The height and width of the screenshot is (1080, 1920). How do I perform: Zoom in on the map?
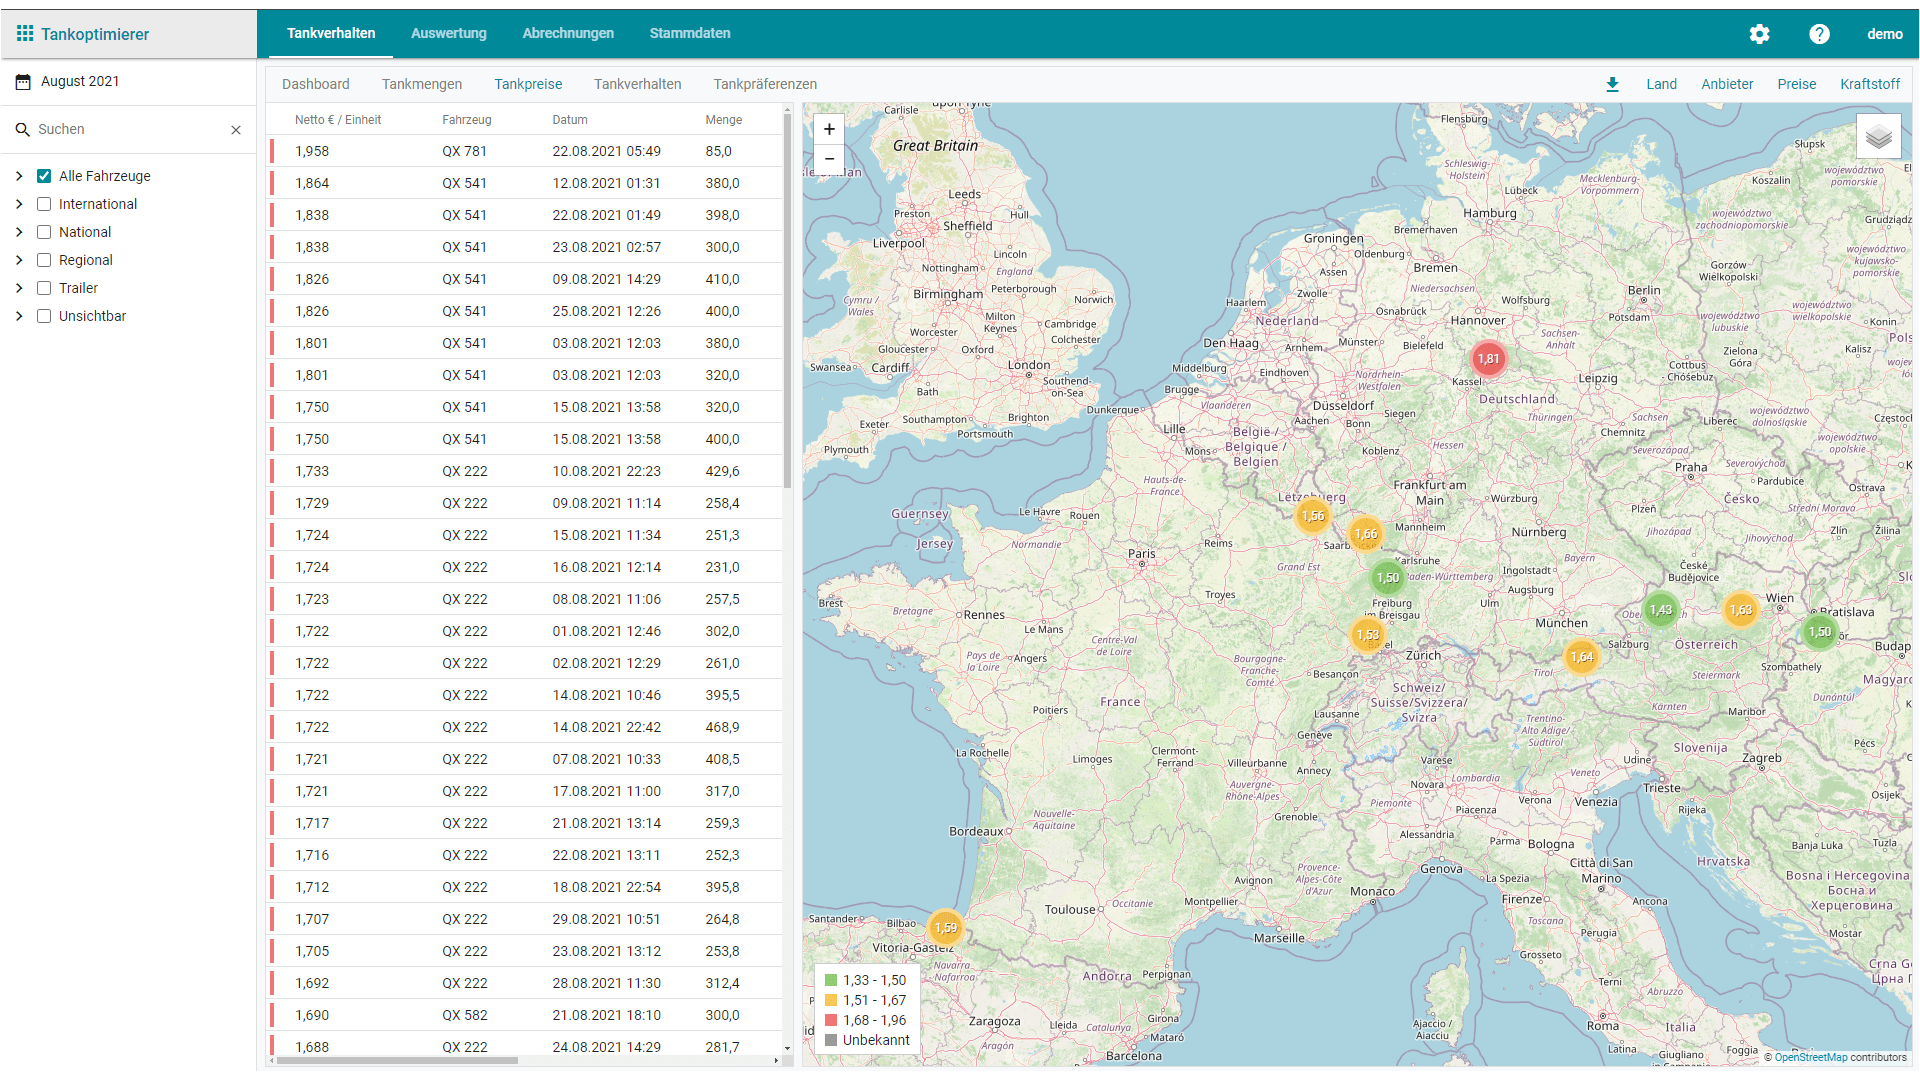829,129
